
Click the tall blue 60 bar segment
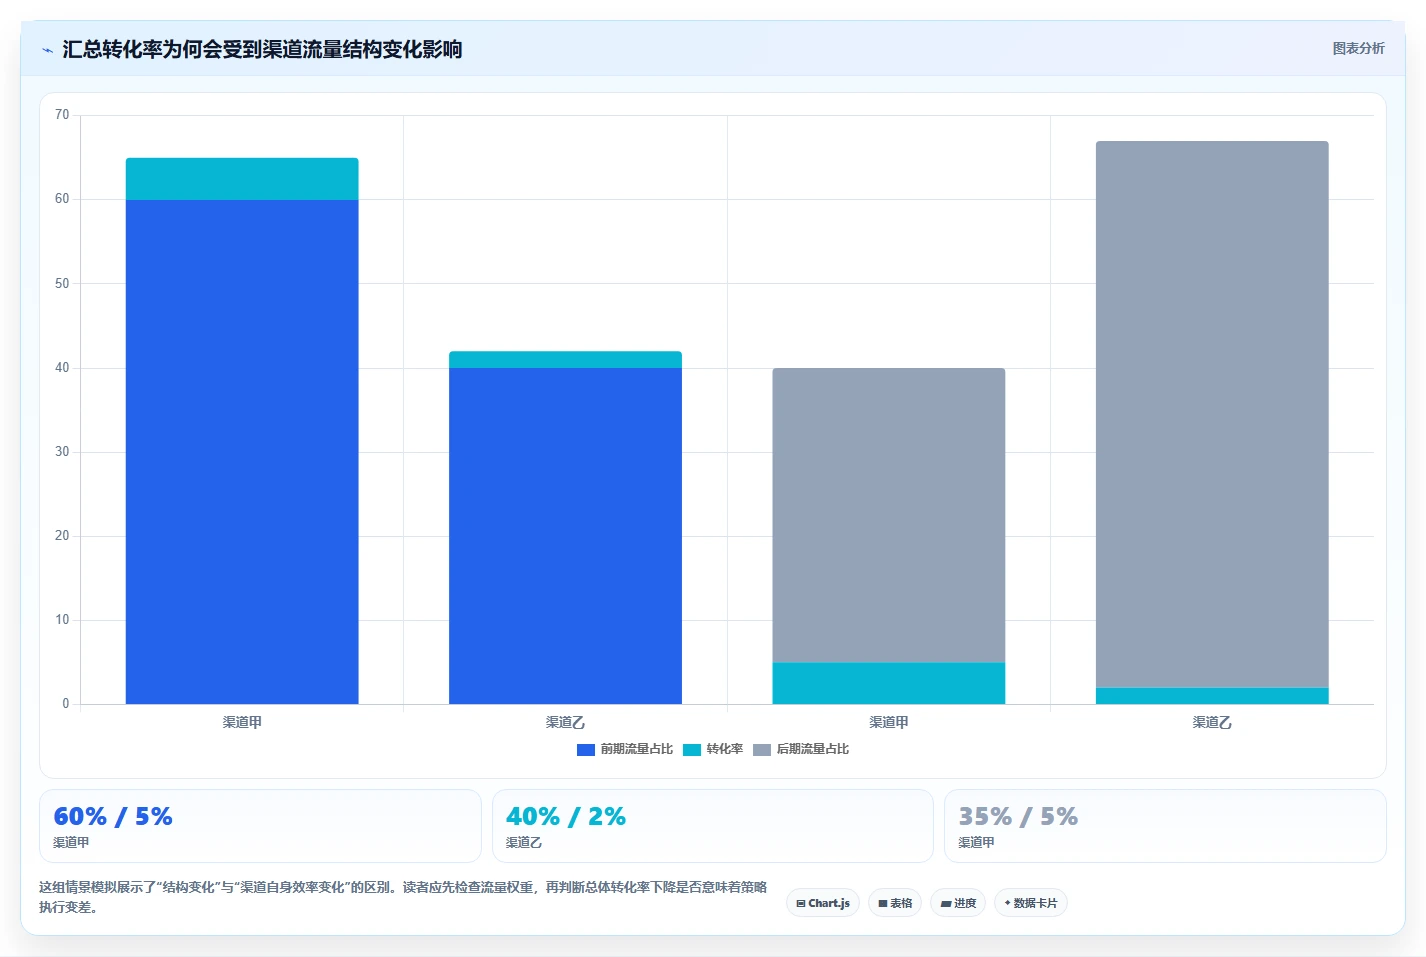click(242, 452)
